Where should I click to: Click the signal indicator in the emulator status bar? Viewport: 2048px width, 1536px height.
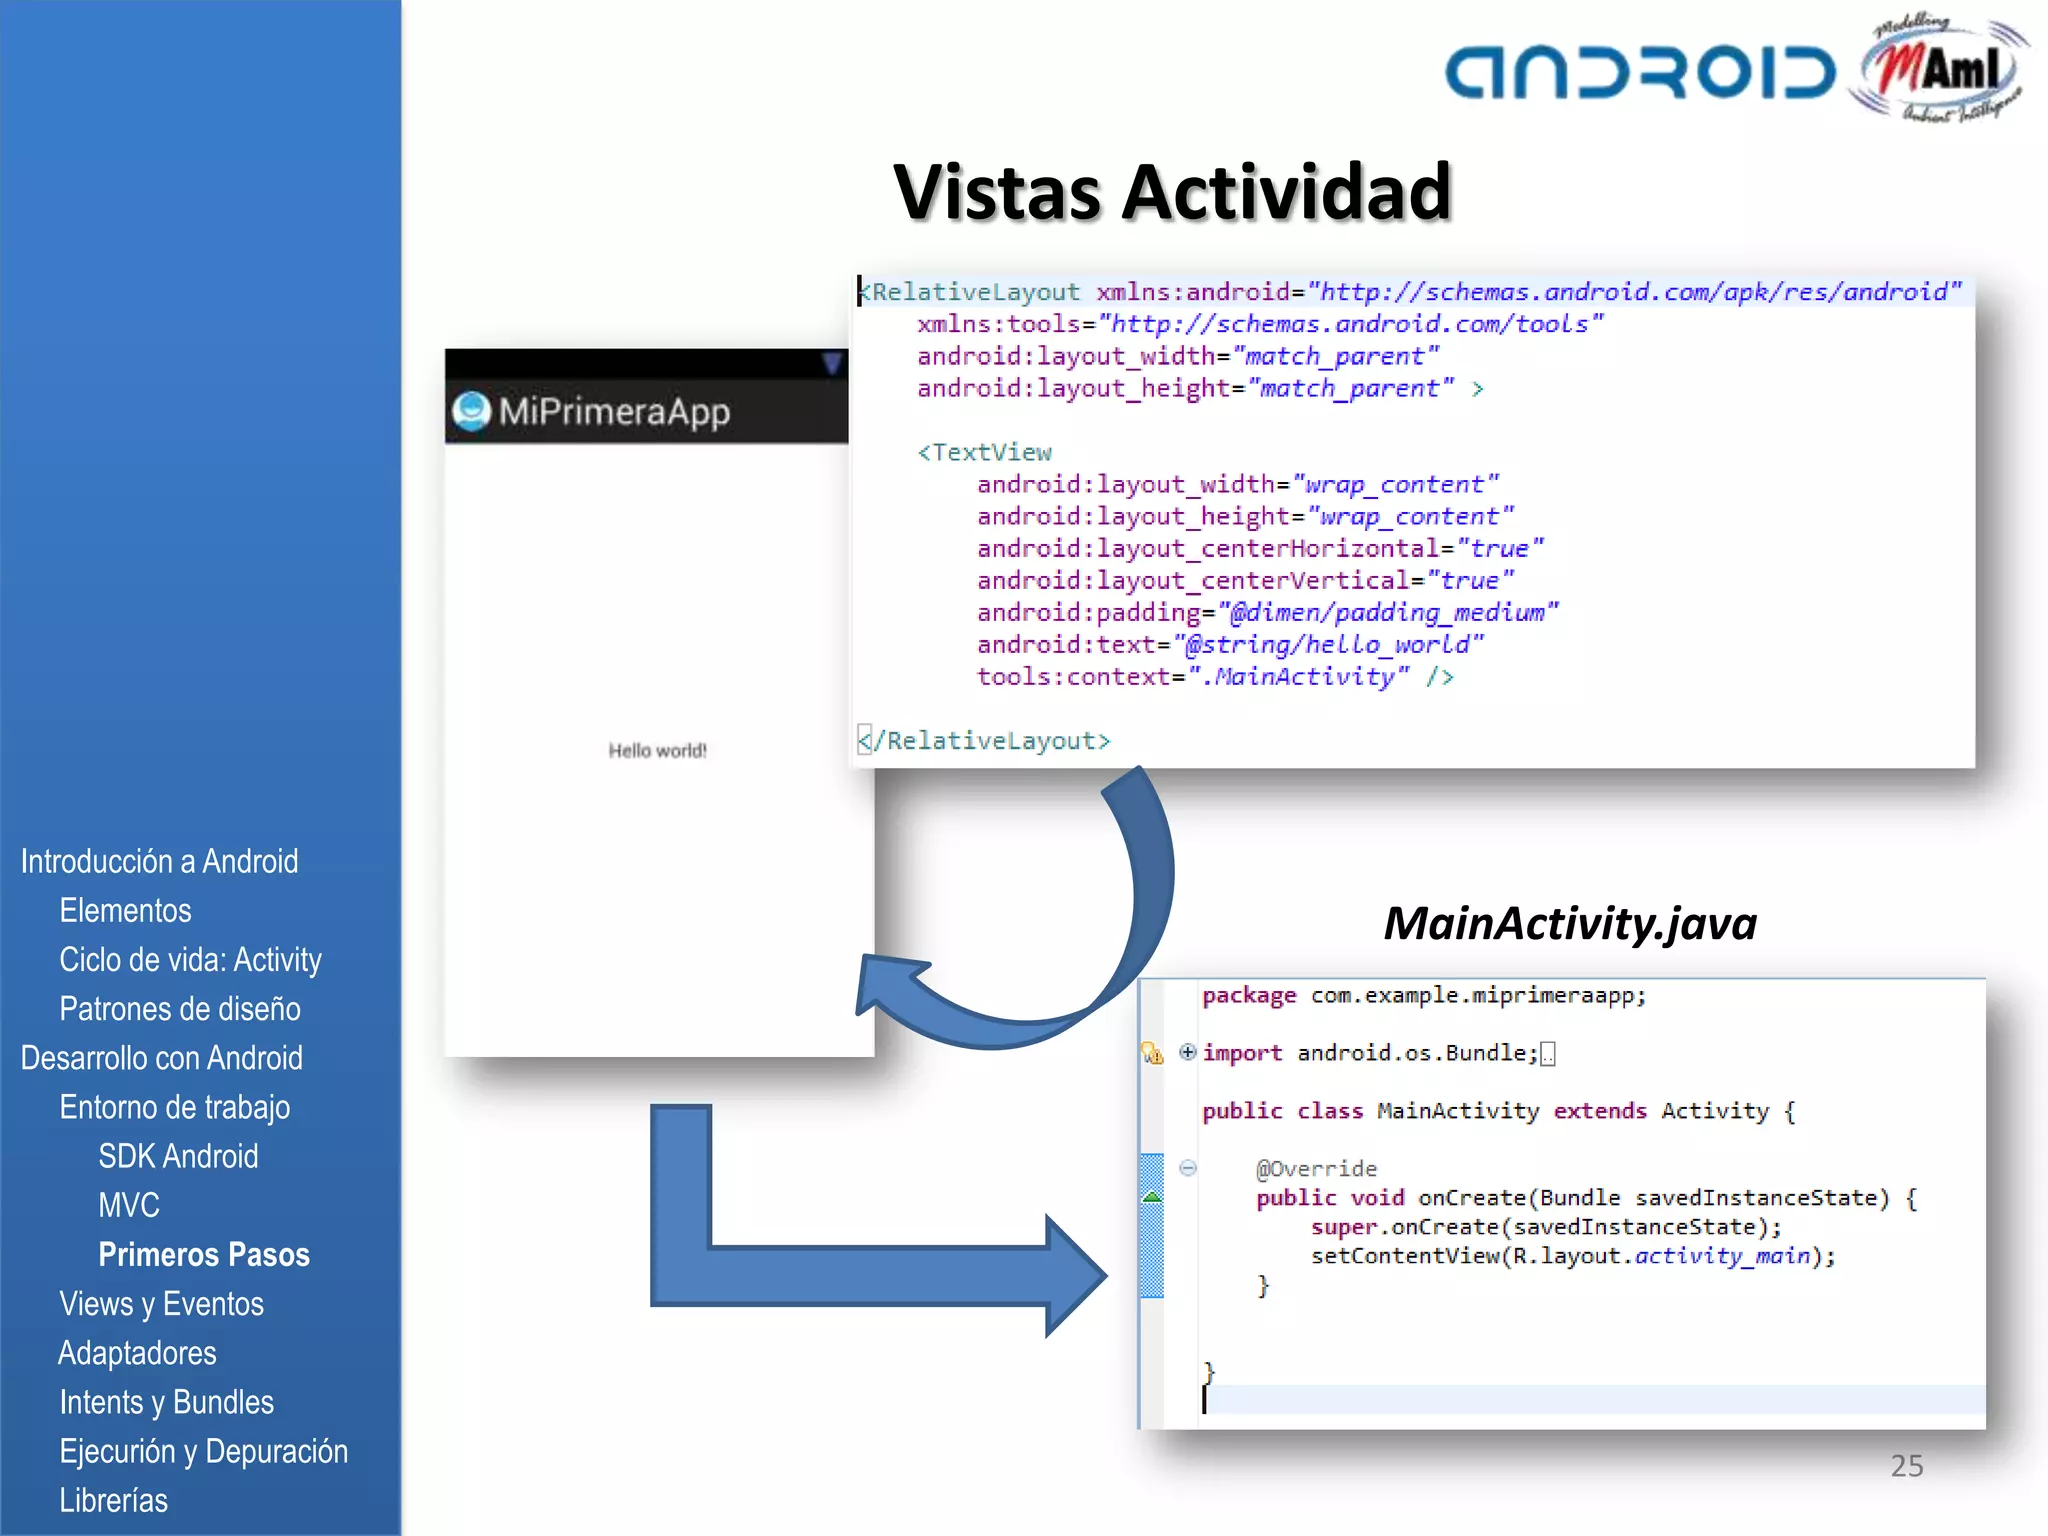[831, 363]
